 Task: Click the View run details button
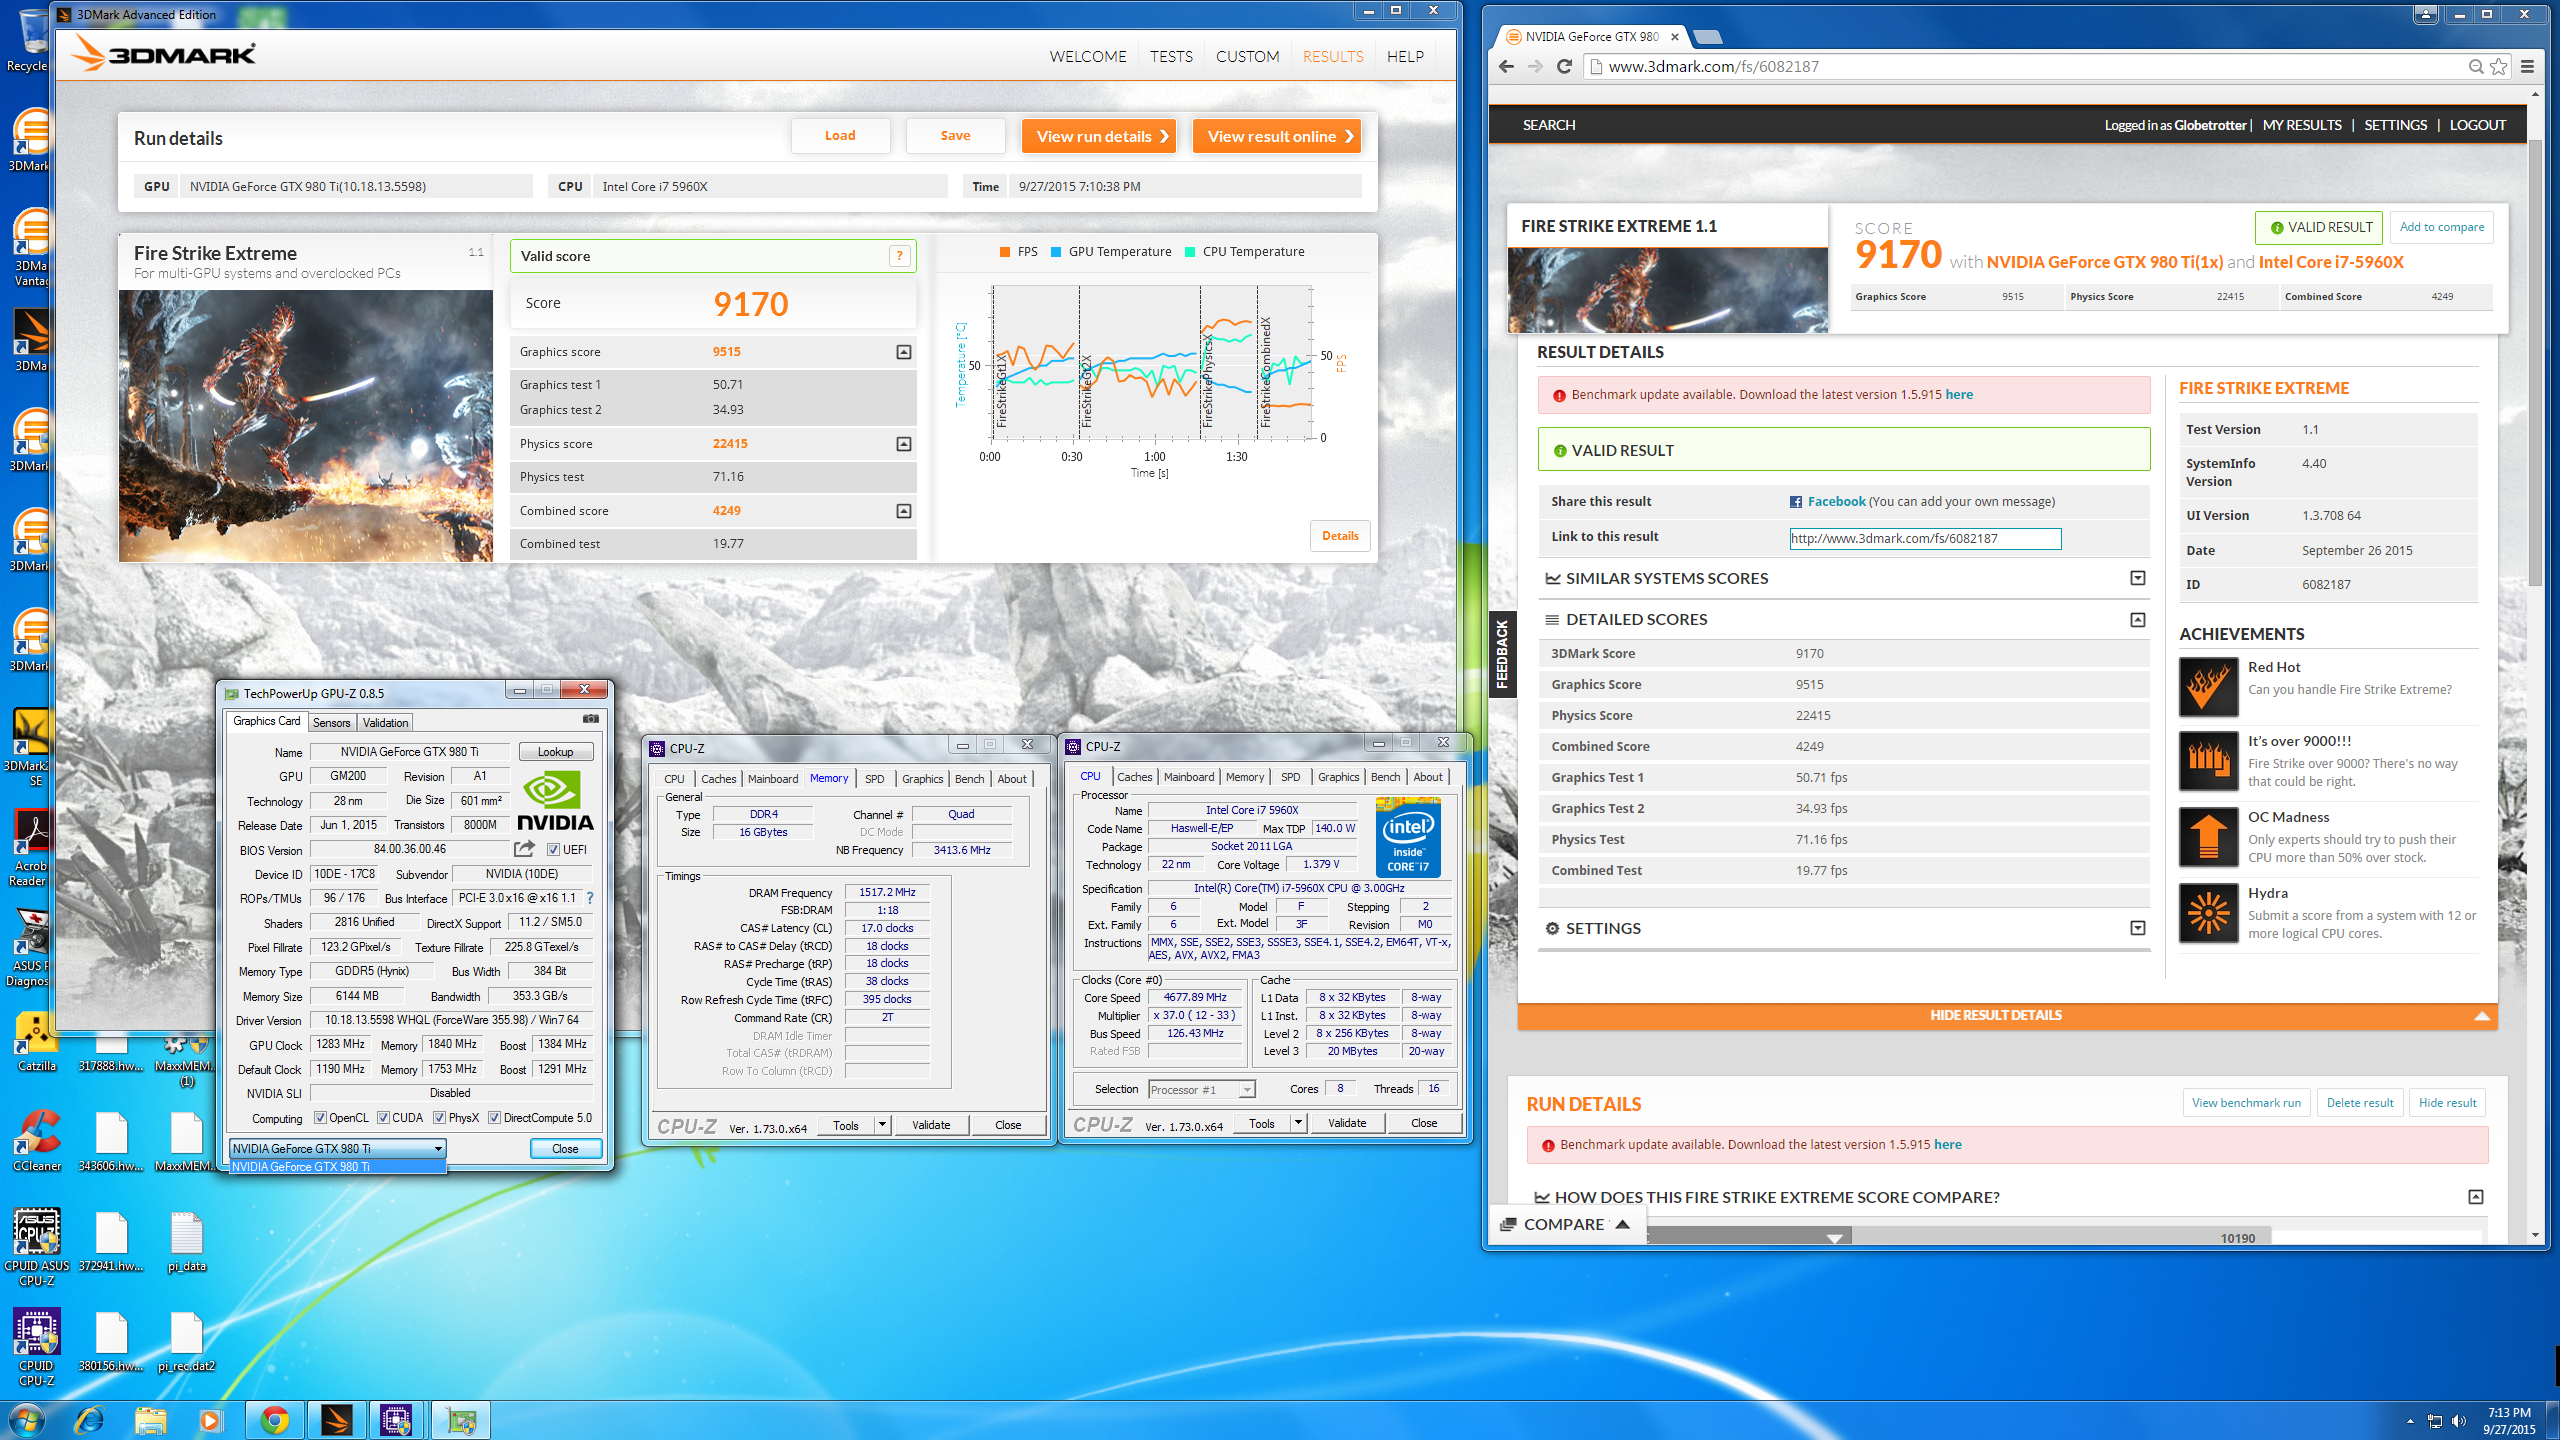pos(1098,136)
